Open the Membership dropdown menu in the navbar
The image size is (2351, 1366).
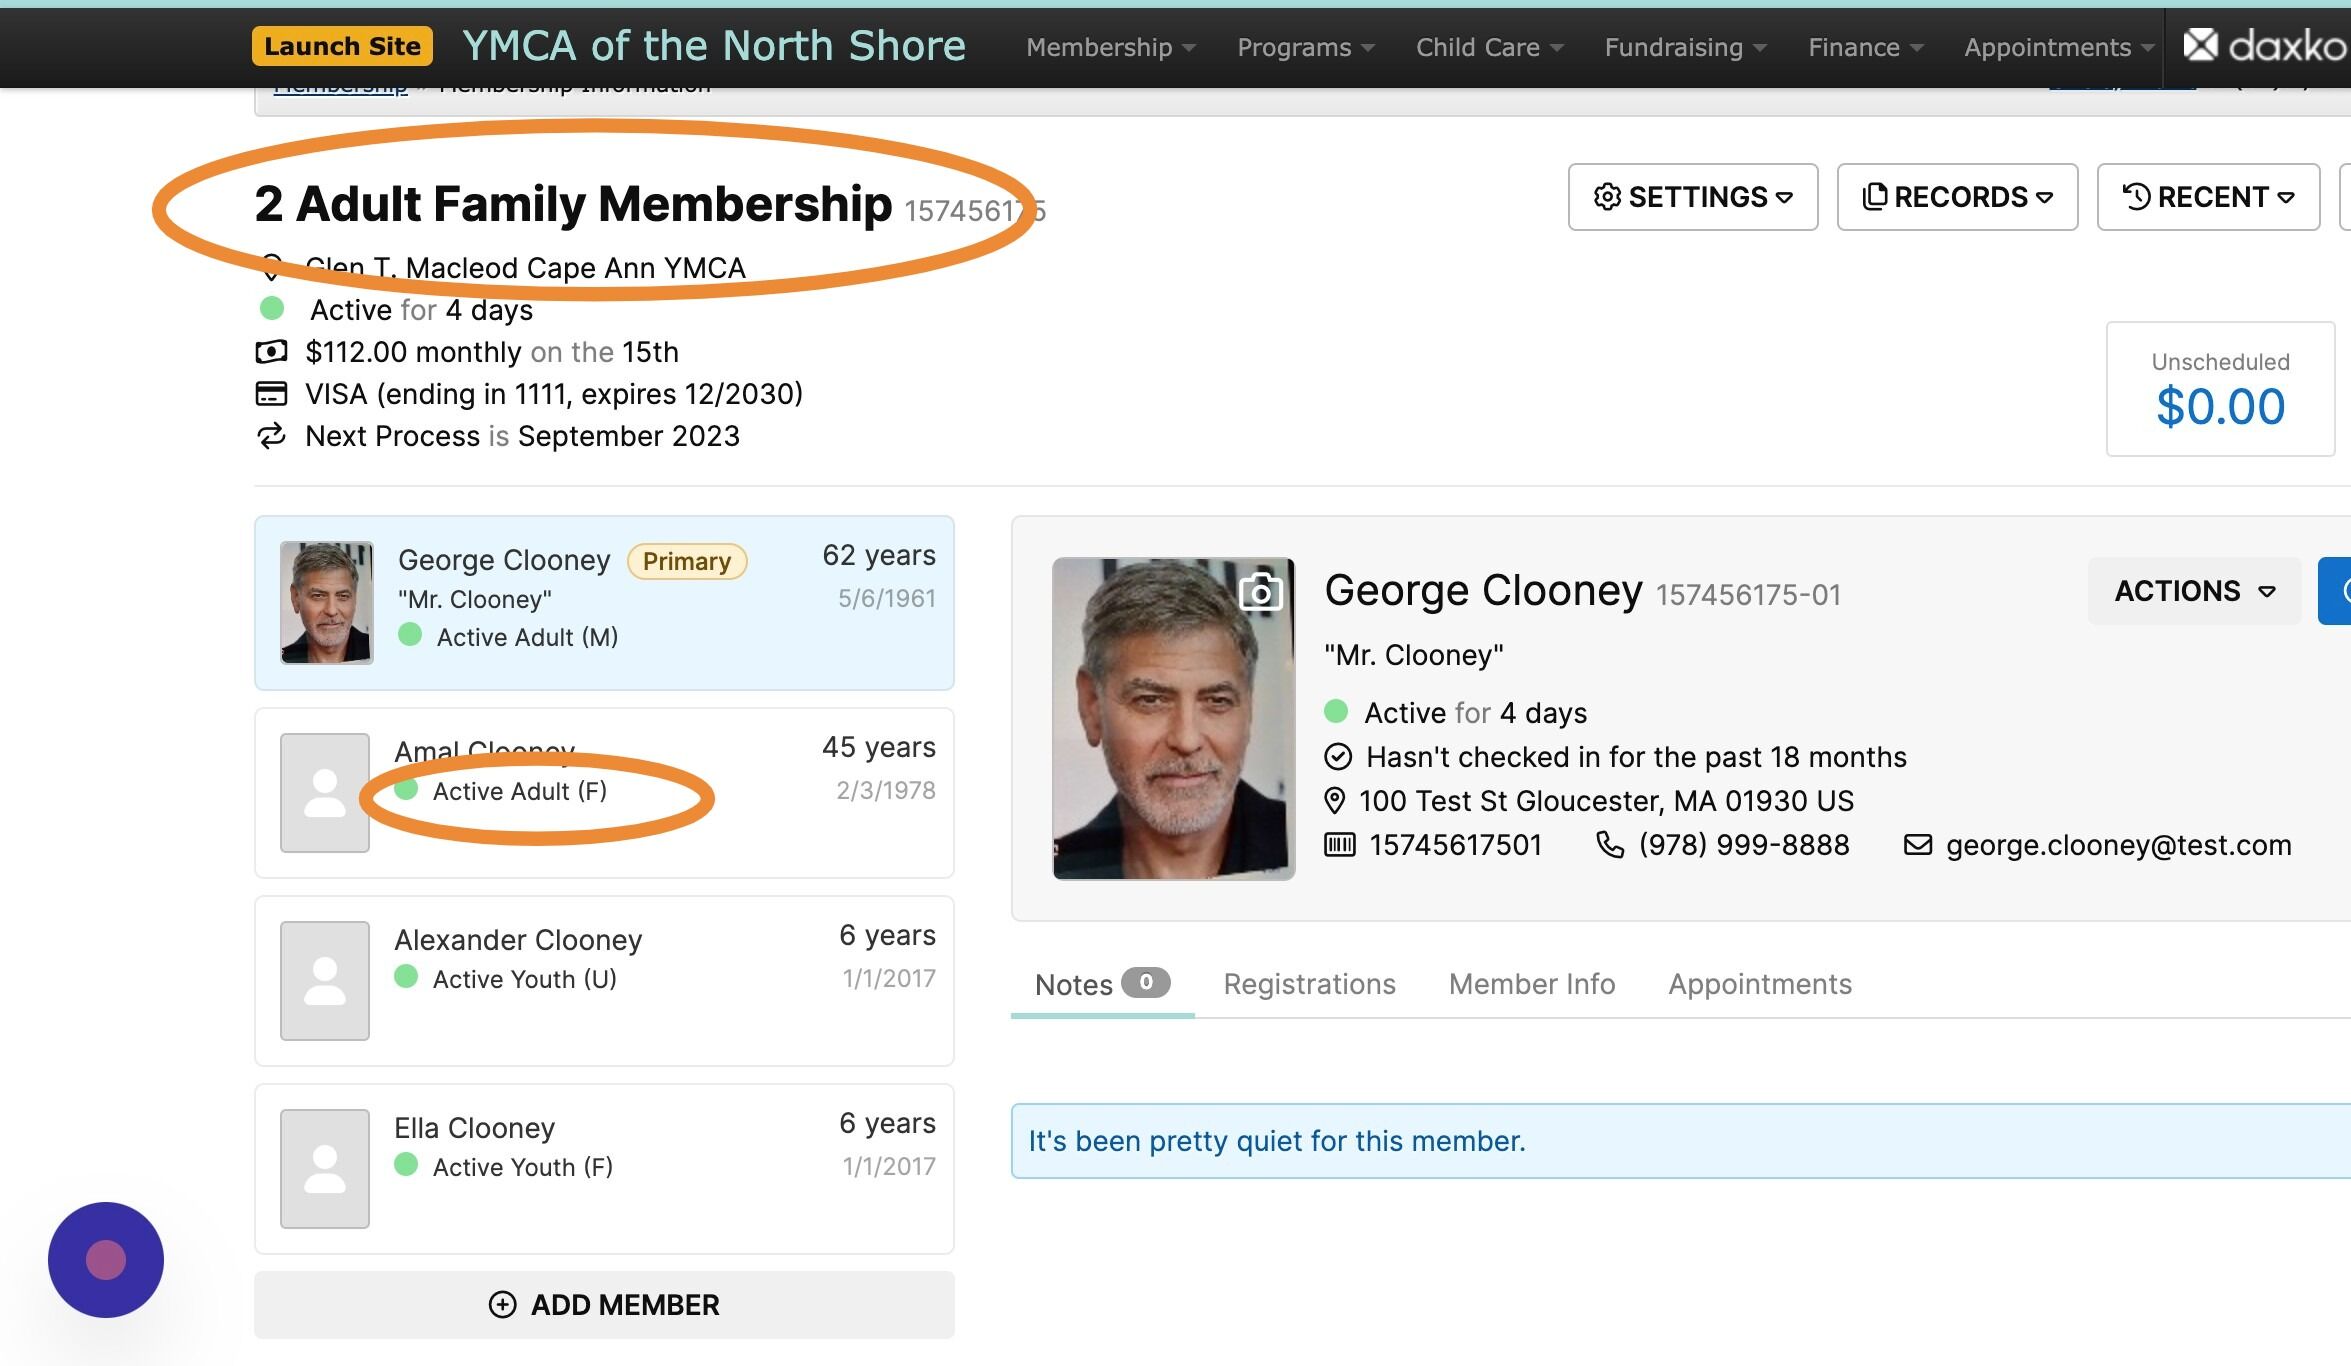(x=1110, y=47)
